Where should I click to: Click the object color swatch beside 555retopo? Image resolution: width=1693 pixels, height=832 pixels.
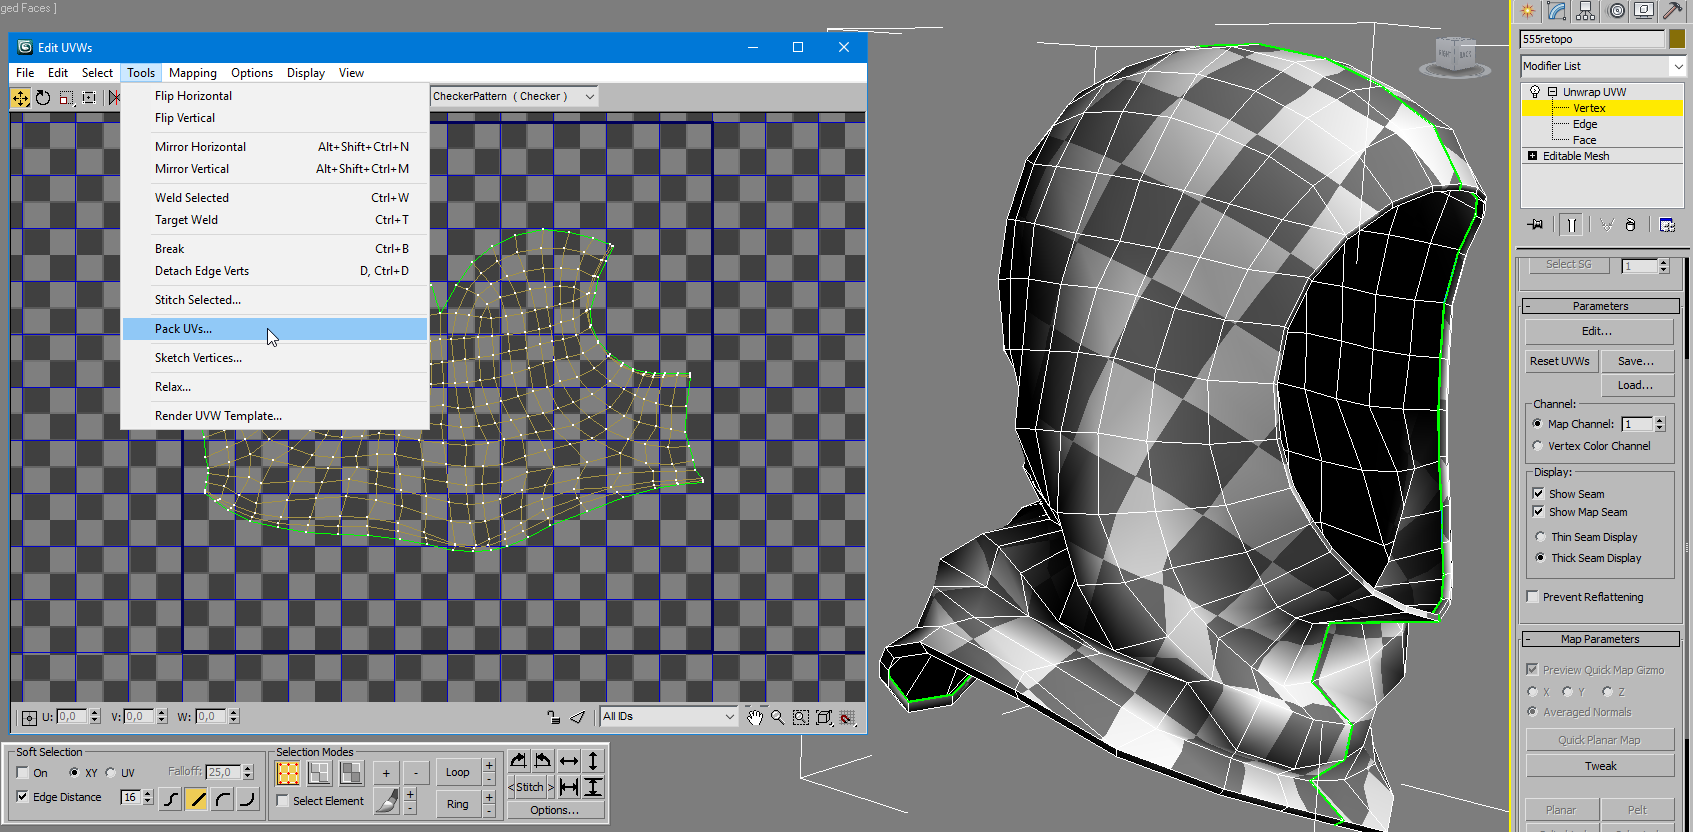point(1677,39)
